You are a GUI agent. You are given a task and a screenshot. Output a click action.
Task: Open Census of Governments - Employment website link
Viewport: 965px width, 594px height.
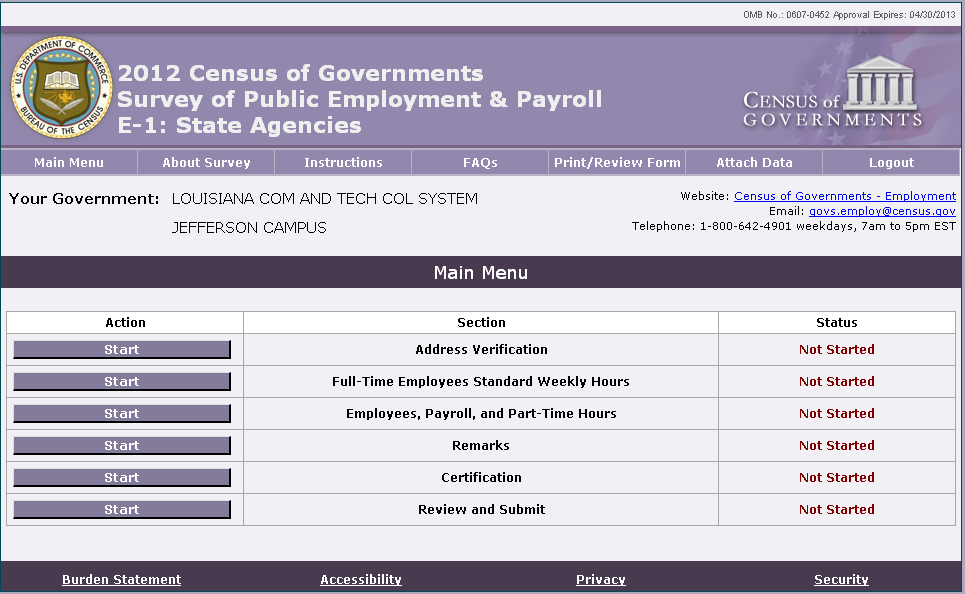pyautogui.click(x=845, y=196)
